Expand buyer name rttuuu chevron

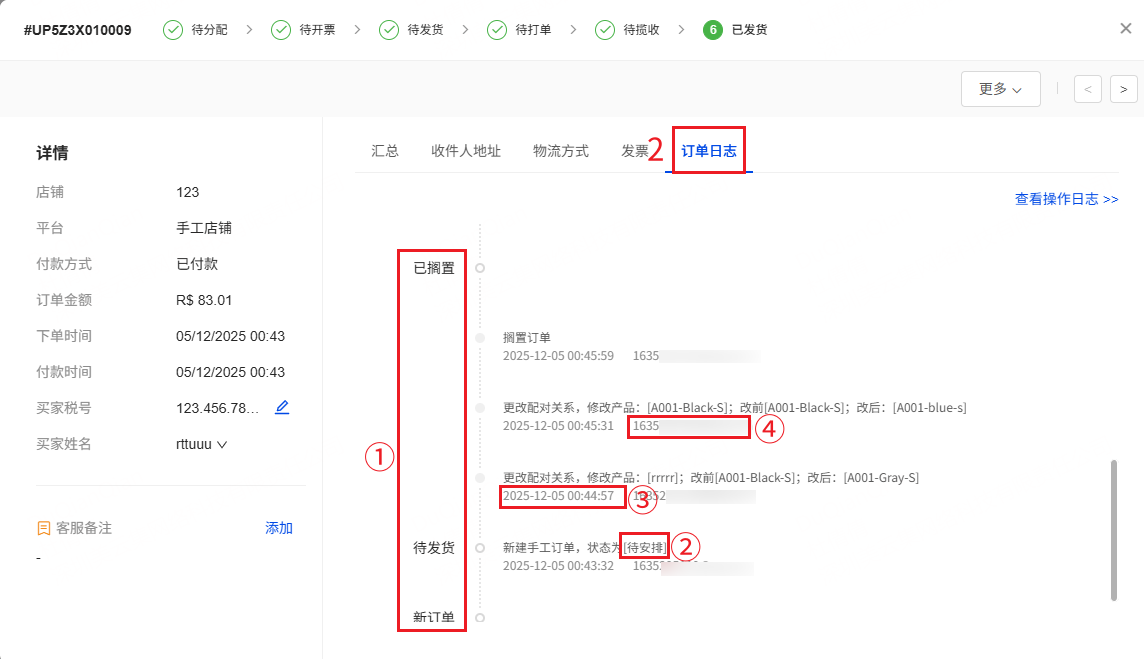click(222, 444)
